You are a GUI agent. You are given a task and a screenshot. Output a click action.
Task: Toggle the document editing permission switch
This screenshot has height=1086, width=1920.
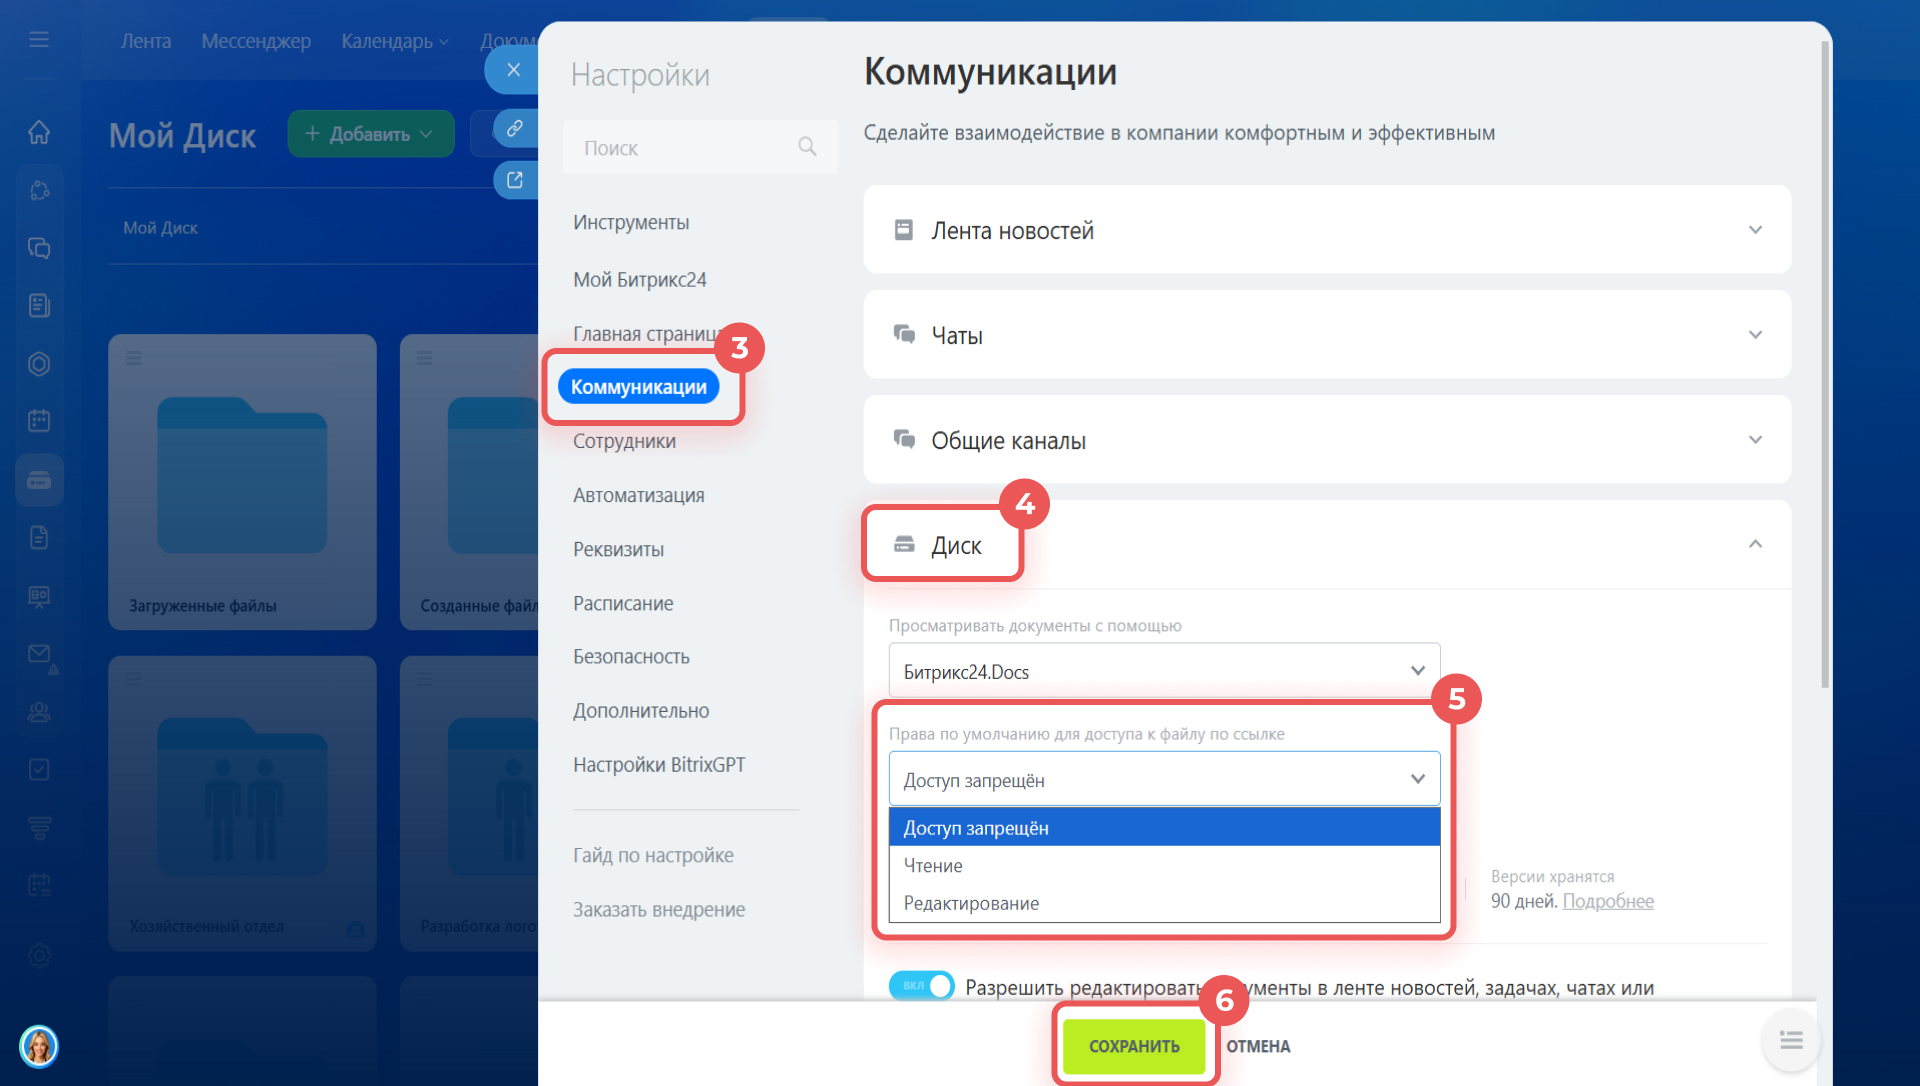pyautogui.click(x=921, y=986)
